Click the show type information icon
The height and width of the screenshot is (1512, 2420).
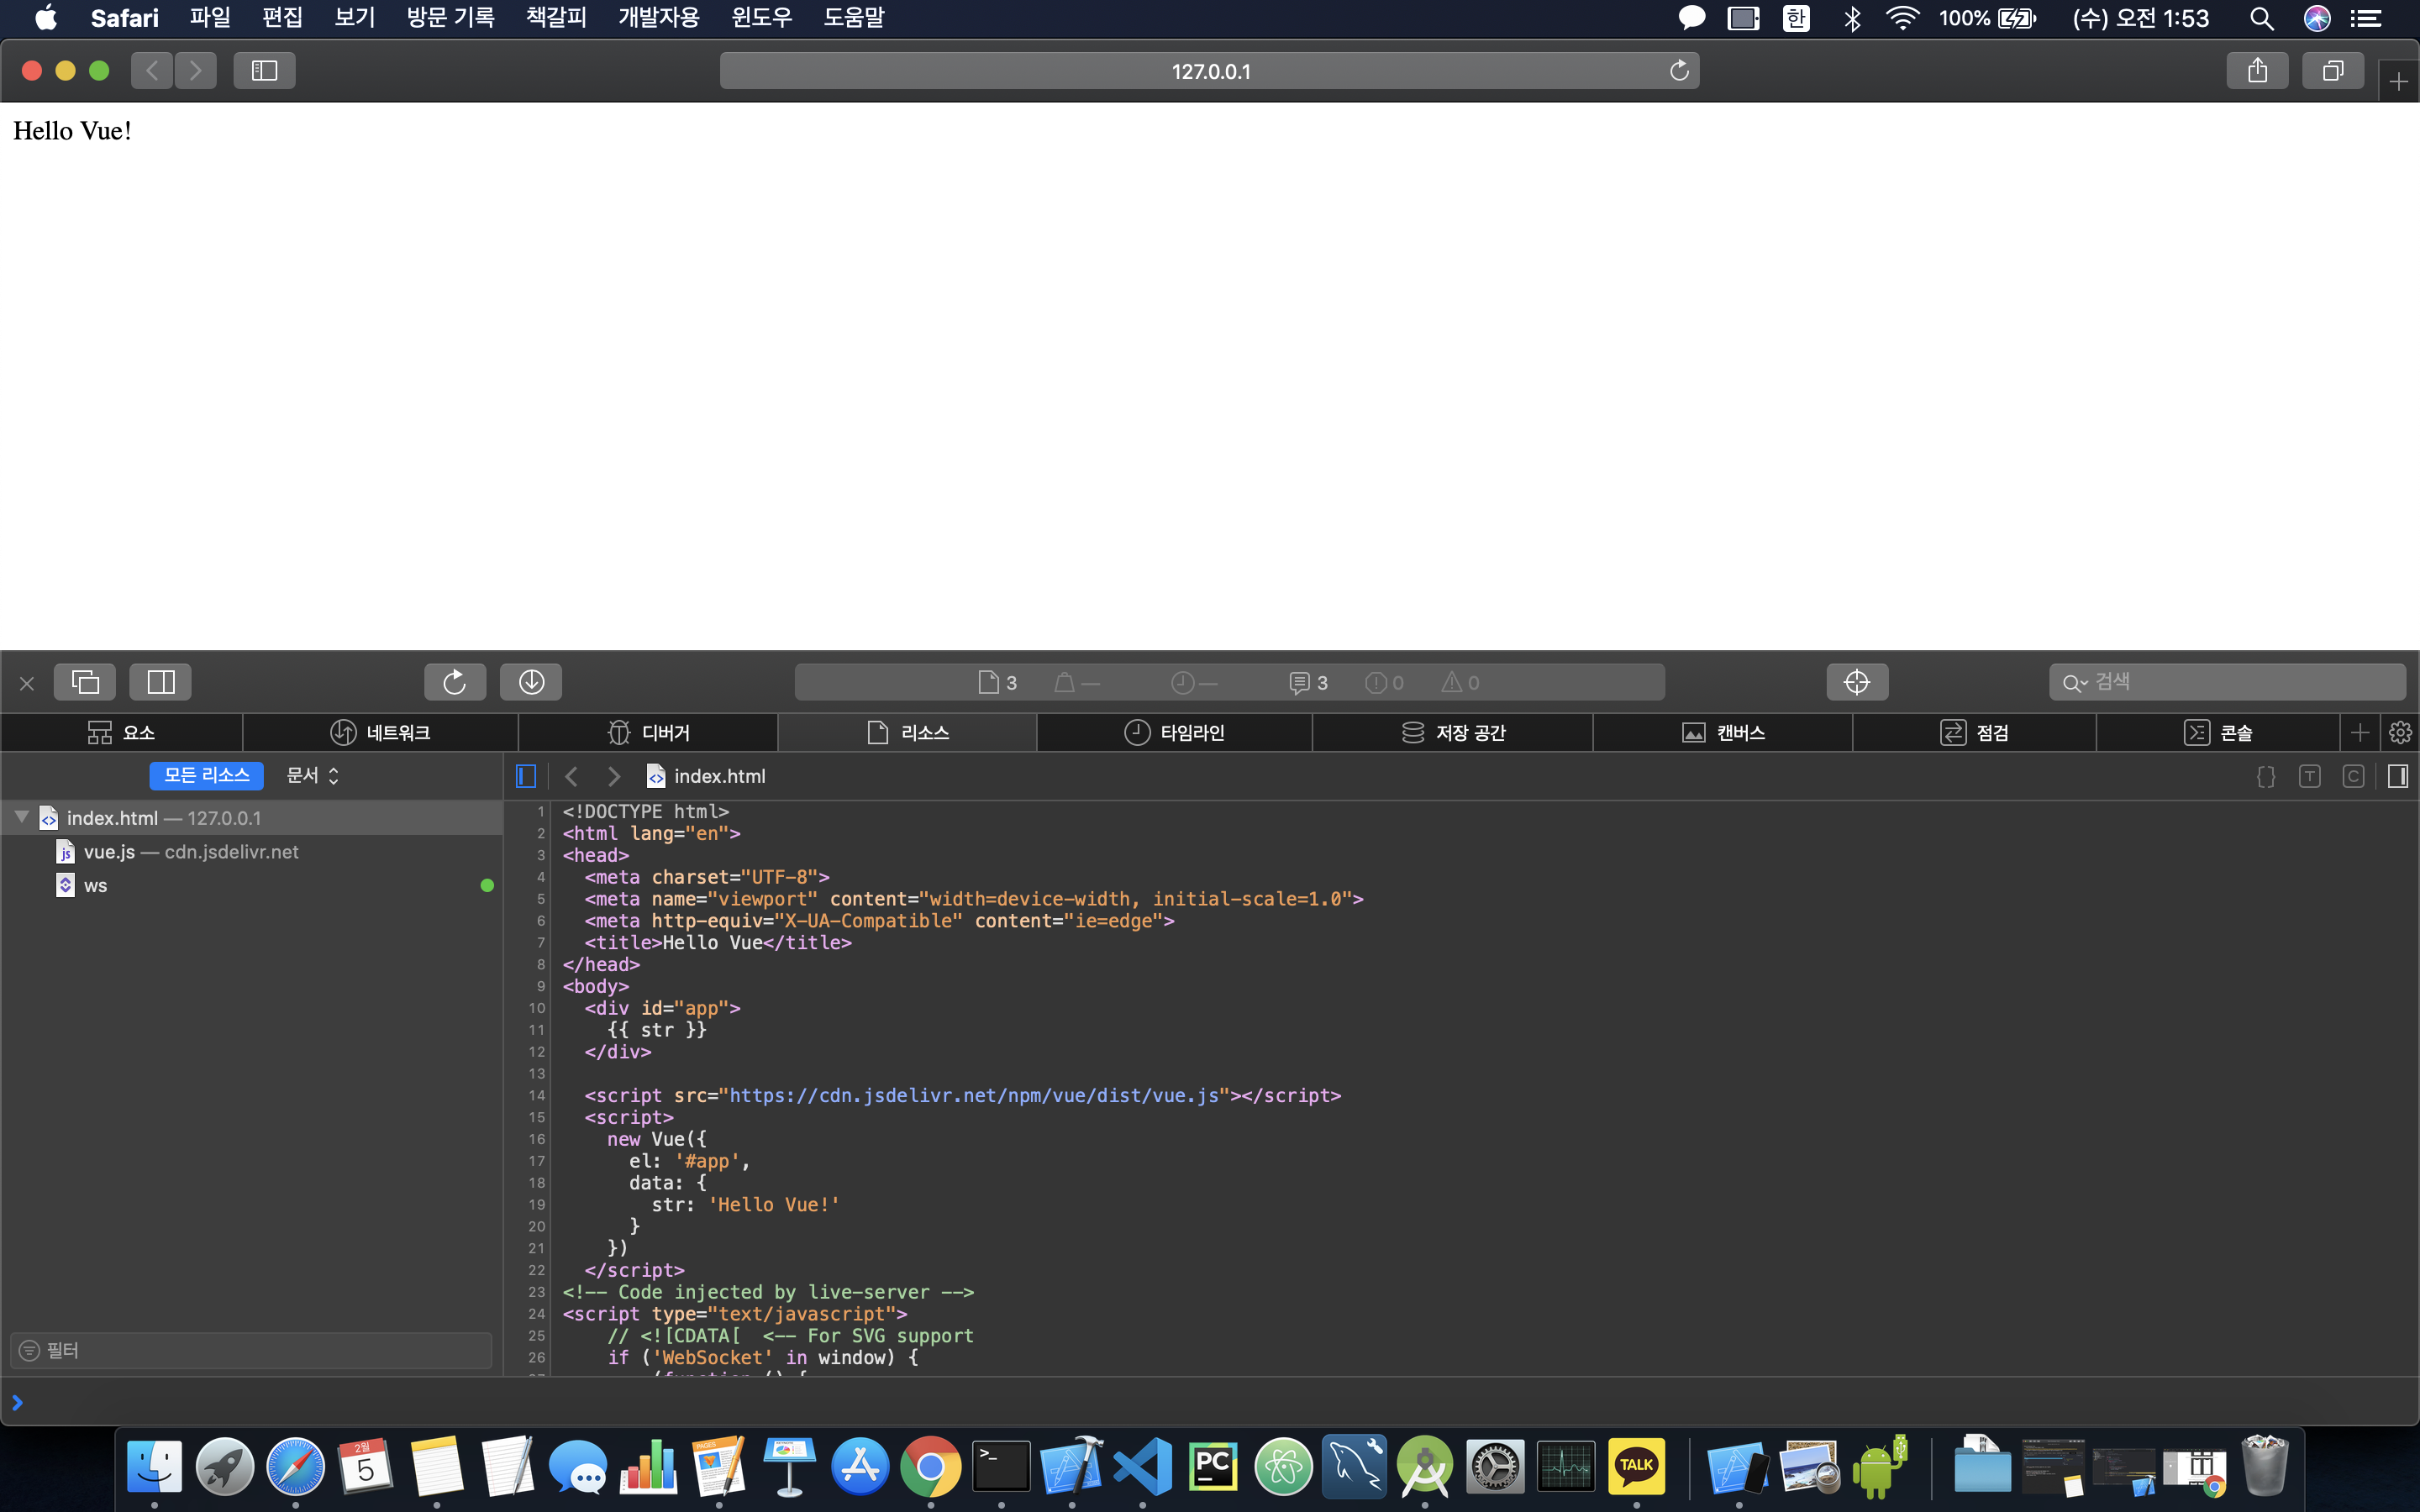[x=2309, y=776]
